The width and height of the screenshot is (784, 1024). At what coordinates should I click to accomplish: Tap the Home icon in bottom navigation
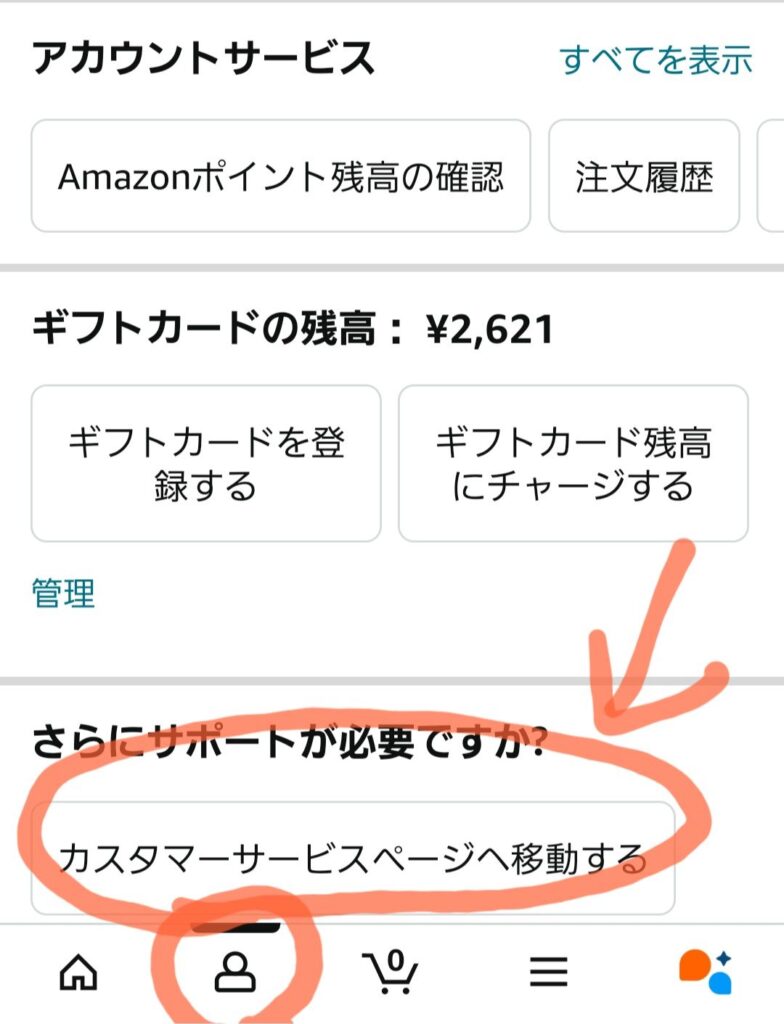[80, 970]
